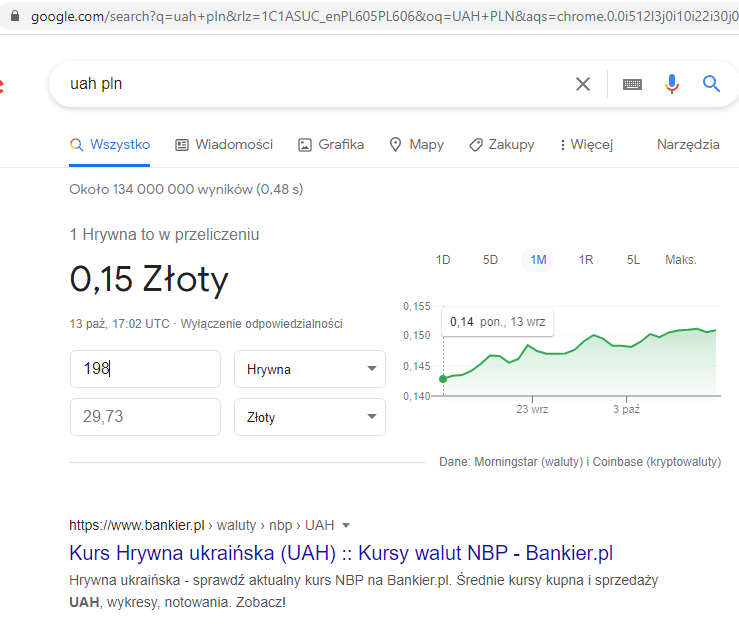Image resolution: width=739 pixels, height=630 pixels.
Task: Open the Kurs Hrywna ukraińska Bankier.pl link
Action: click(x=341, y=553)
